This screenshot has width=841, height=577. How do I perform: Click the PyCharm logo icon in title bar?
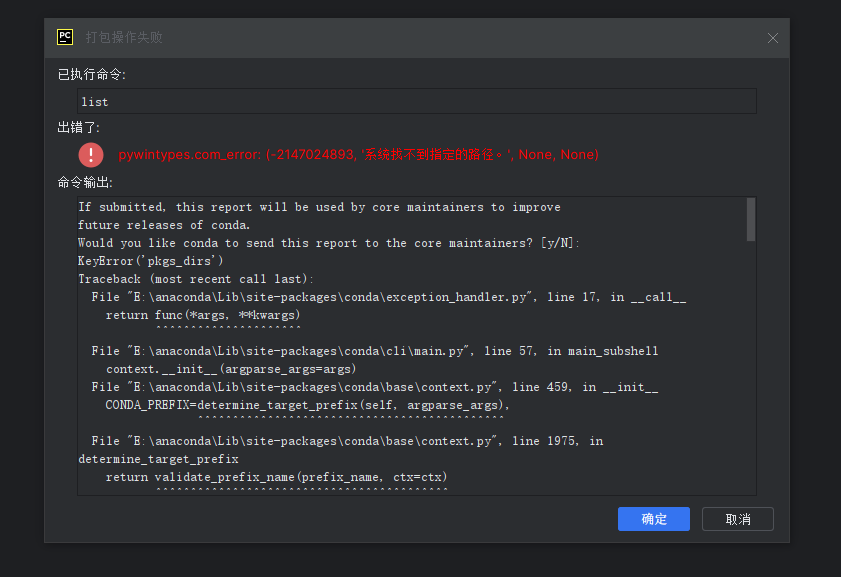65,37
